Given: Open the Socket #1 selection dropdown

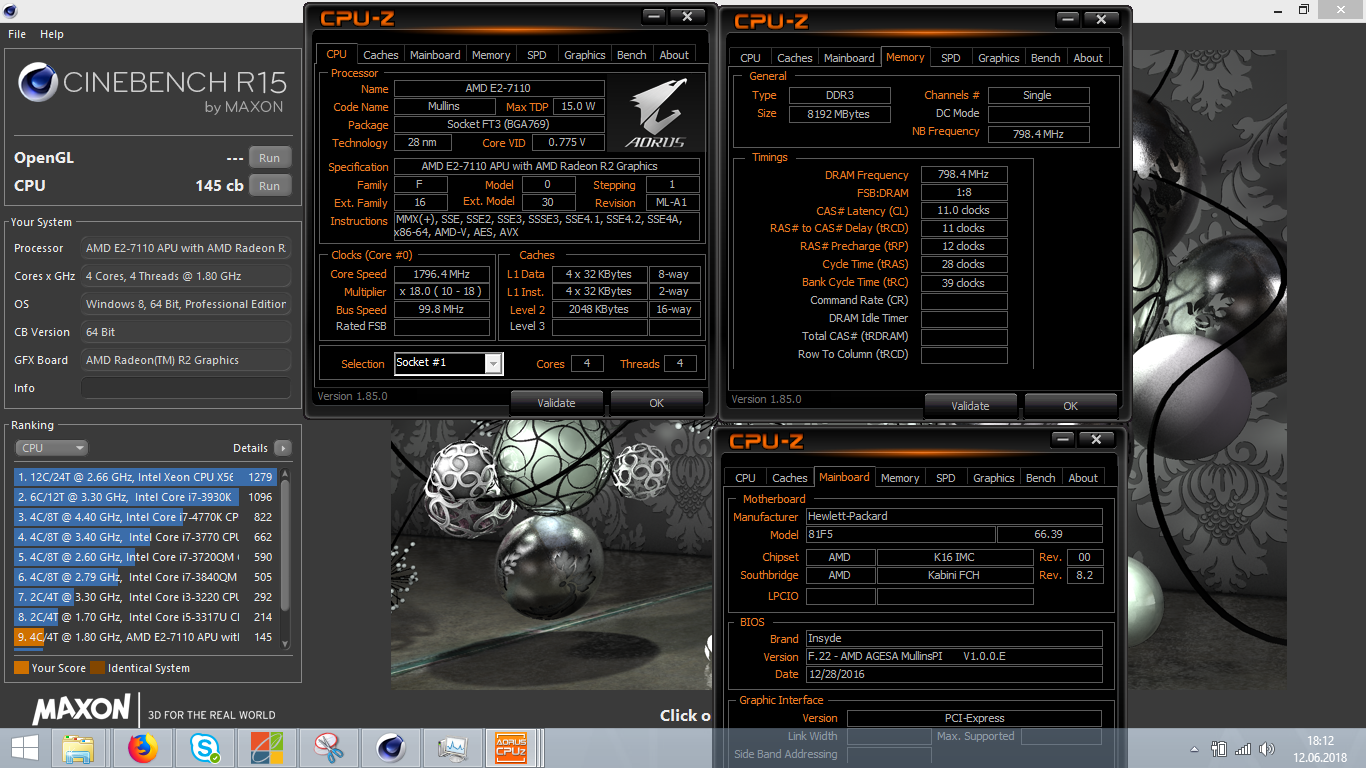Looking at the screenshot, I should (x=493, y=364).
